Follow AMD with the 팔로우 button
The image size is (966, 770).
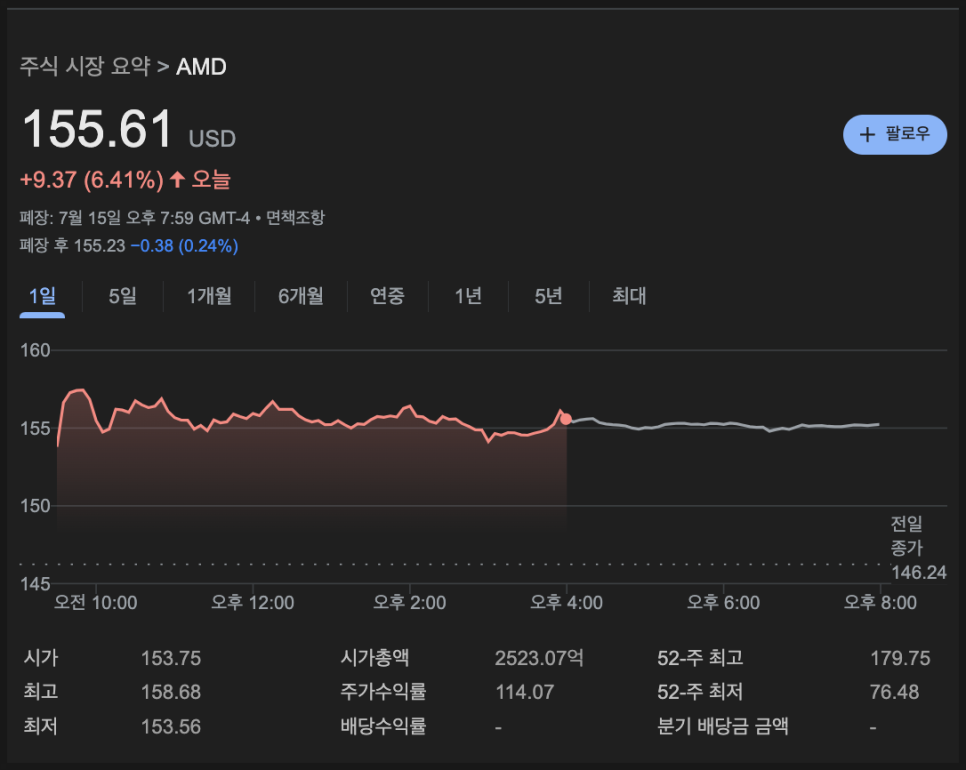tap(895, 134)
